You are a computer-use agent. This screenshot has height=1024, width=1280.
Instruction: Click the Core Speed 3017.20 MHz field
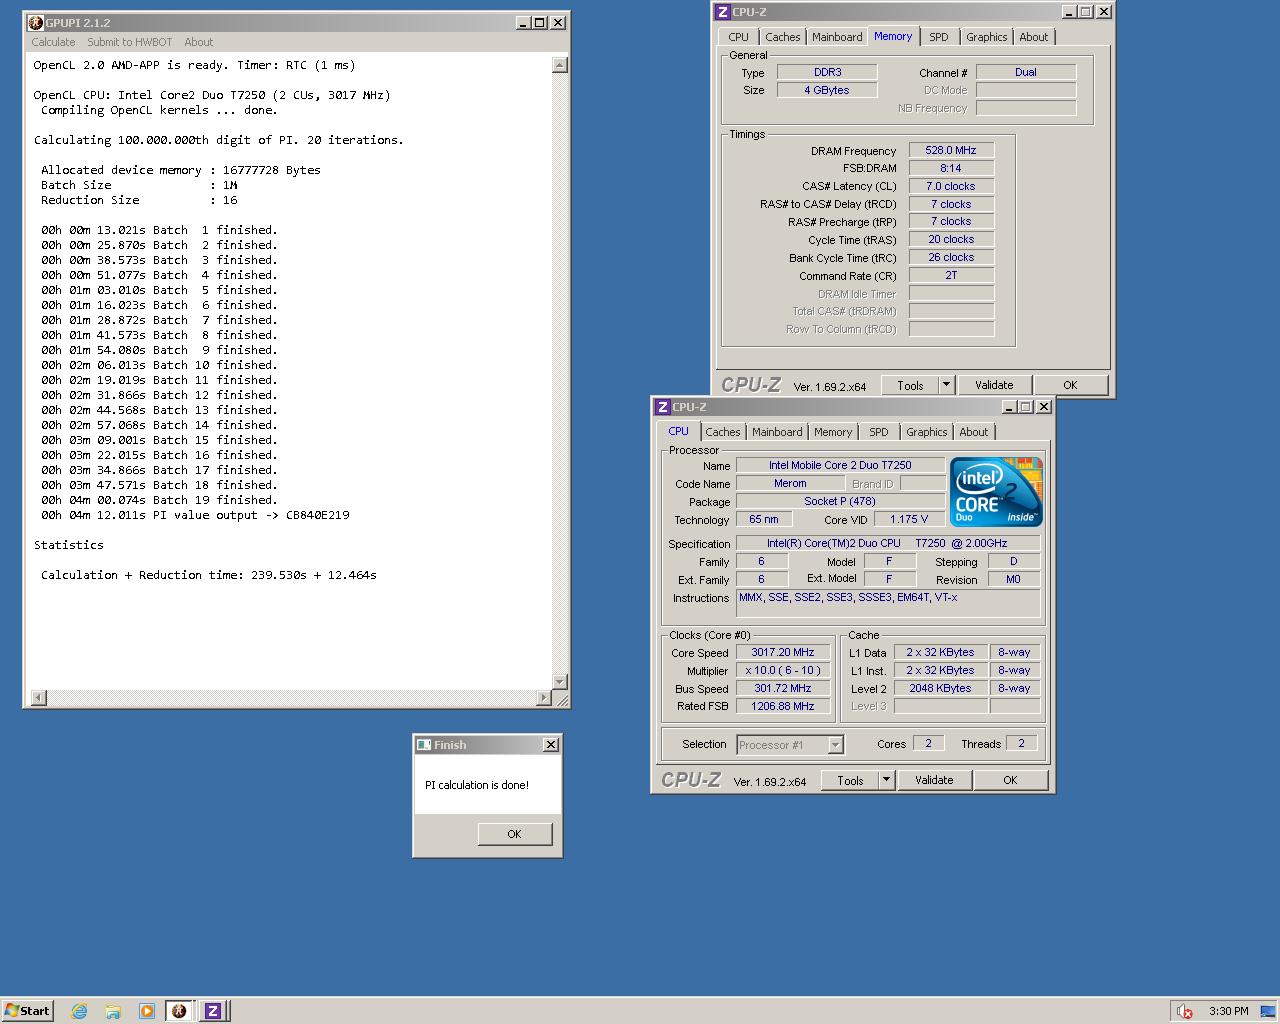point(783,652)
